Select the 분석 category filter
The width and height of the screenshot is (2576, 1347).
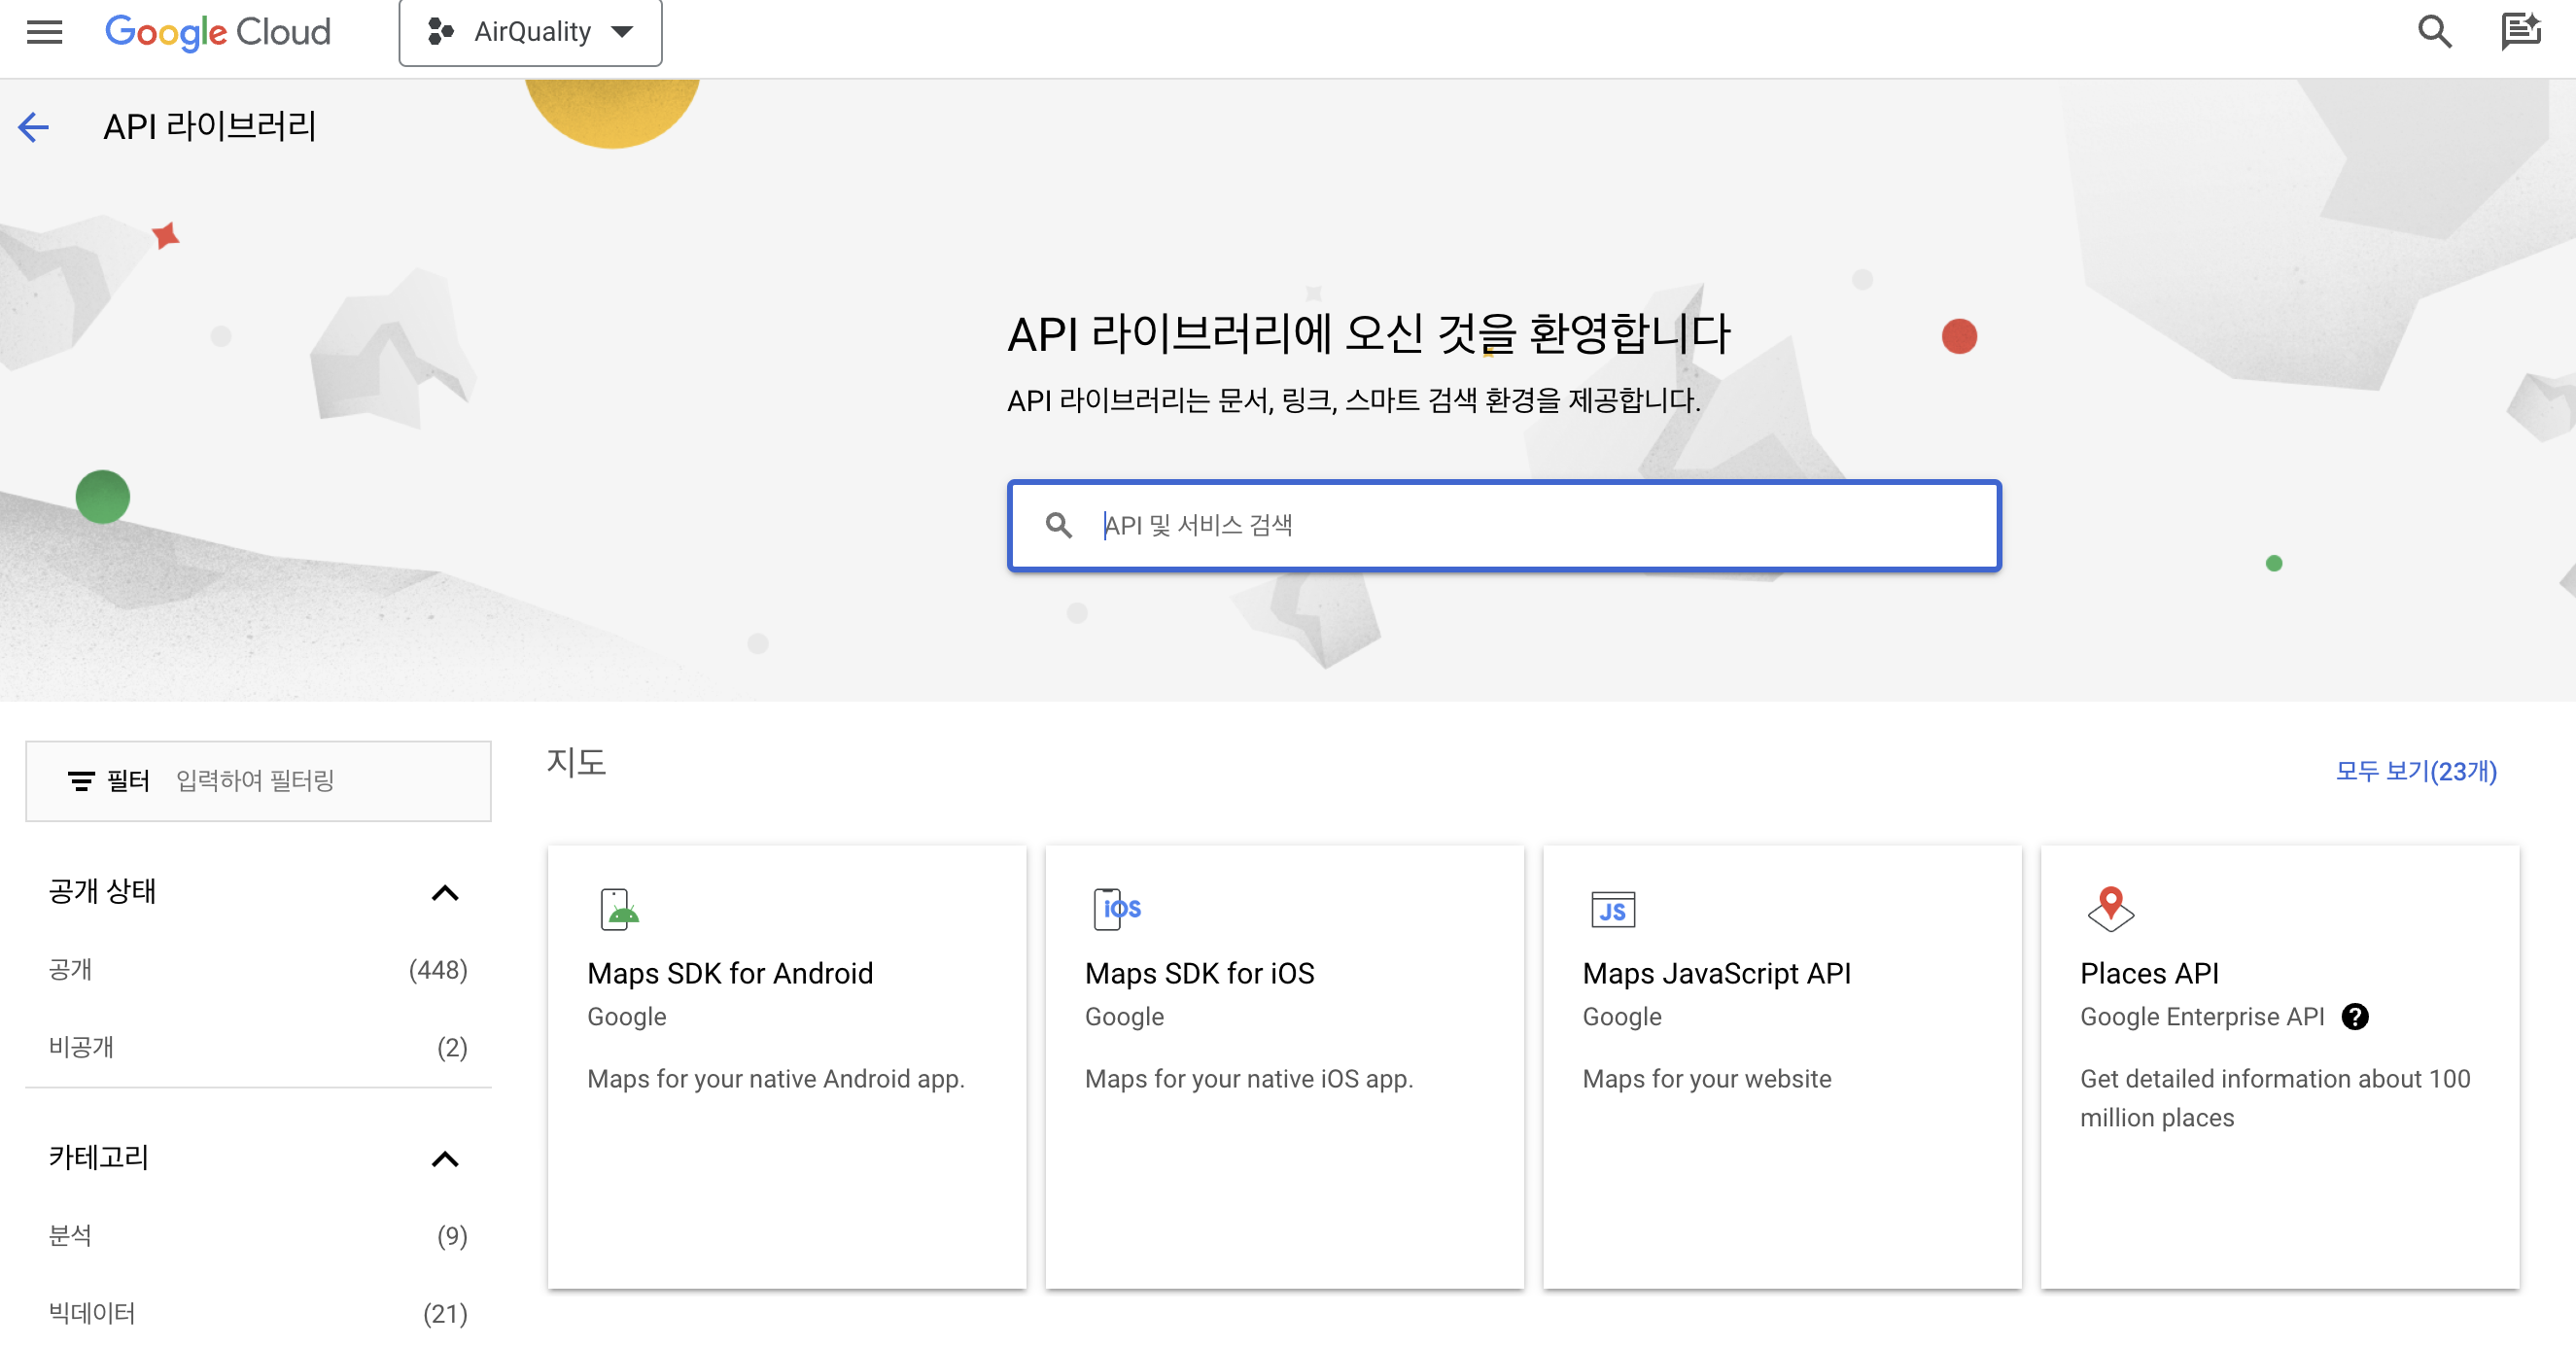coord(70,1236)
